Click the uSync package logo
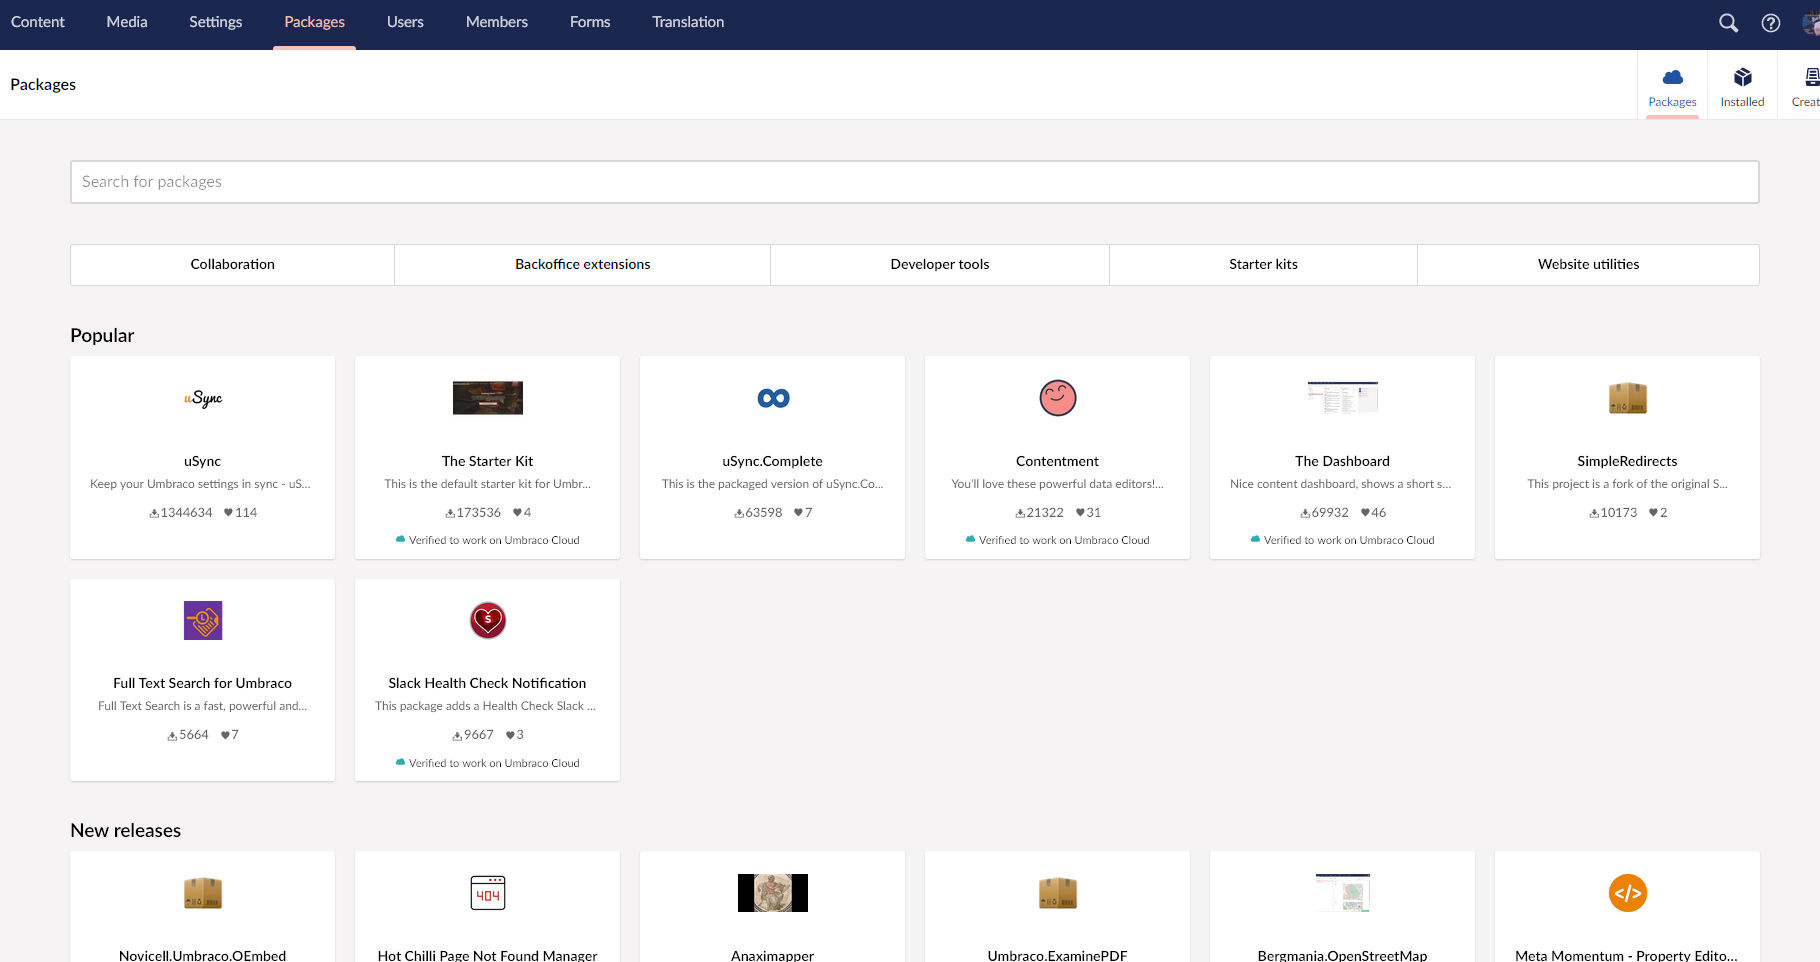 pyautogui.click(x=203, y=398)
